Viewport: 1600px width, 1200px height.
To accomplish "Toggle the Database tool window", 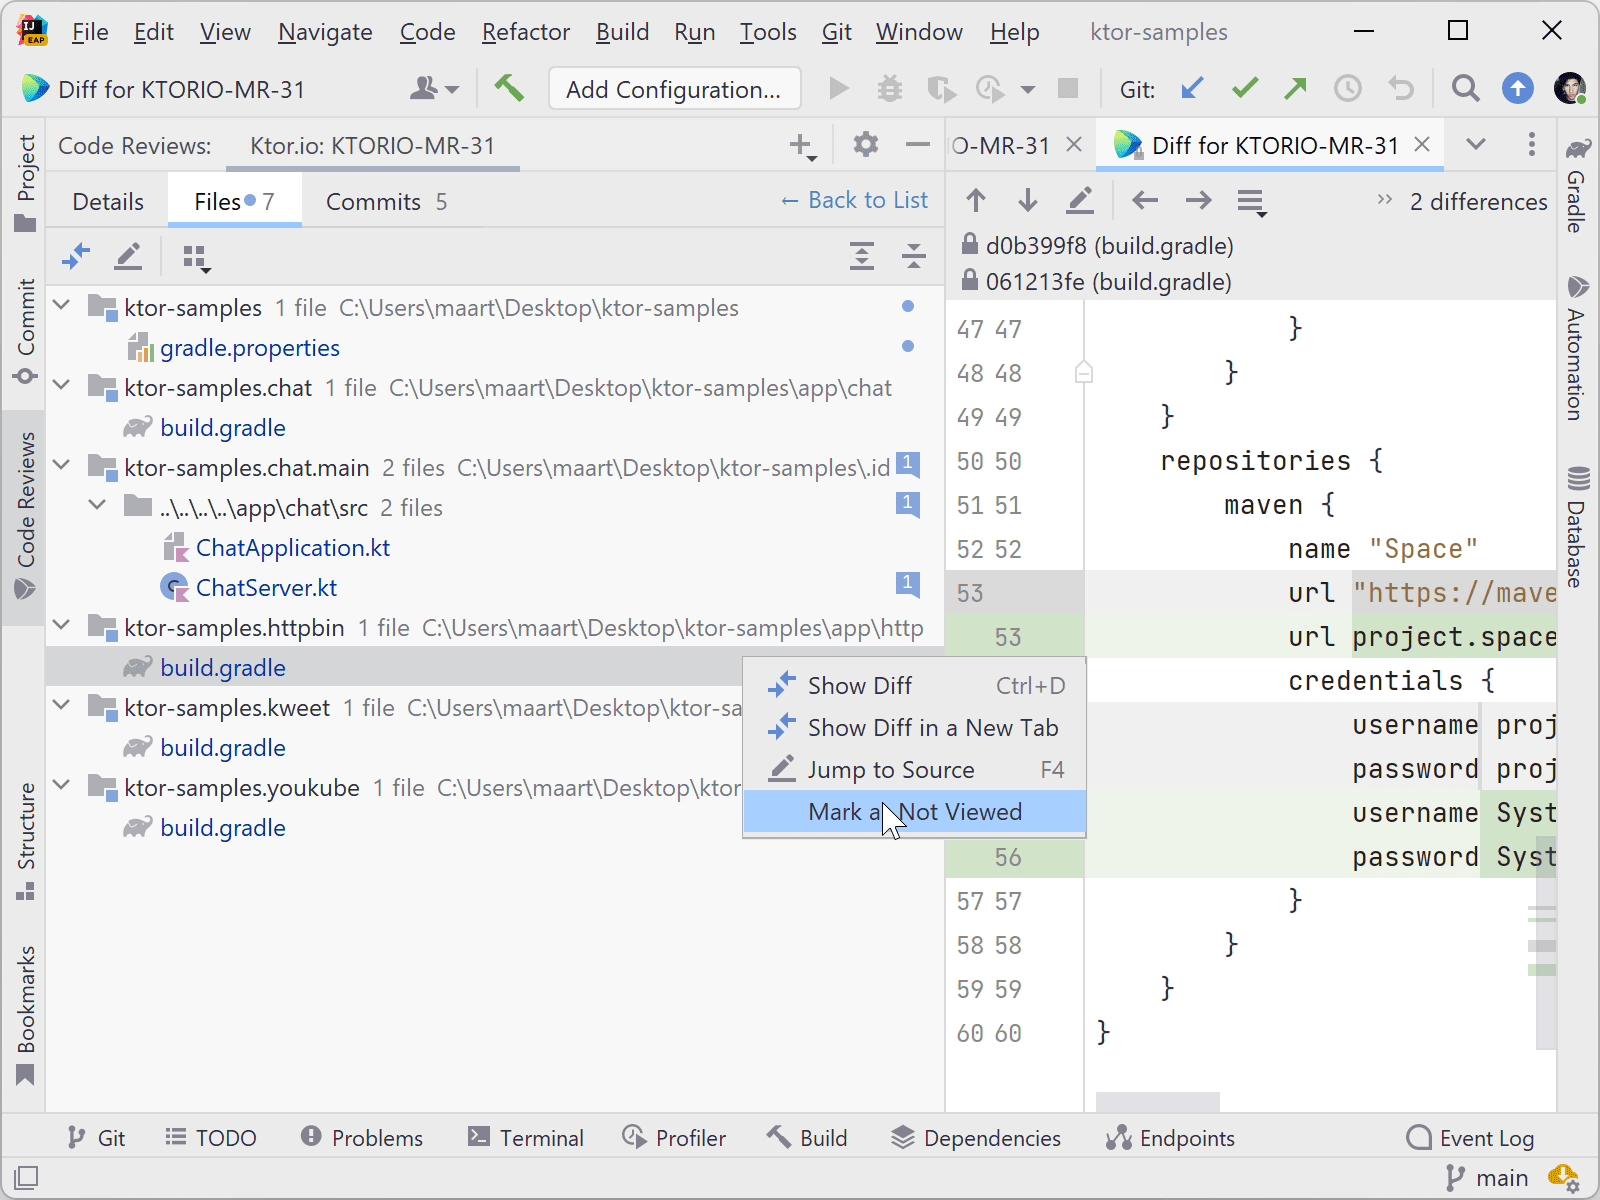I will click(1577, 526).
